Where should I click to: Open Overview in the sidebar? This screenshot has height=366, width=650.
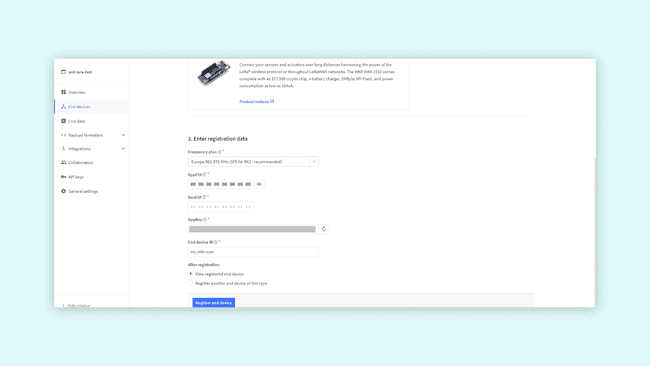(x=91, y=92)
